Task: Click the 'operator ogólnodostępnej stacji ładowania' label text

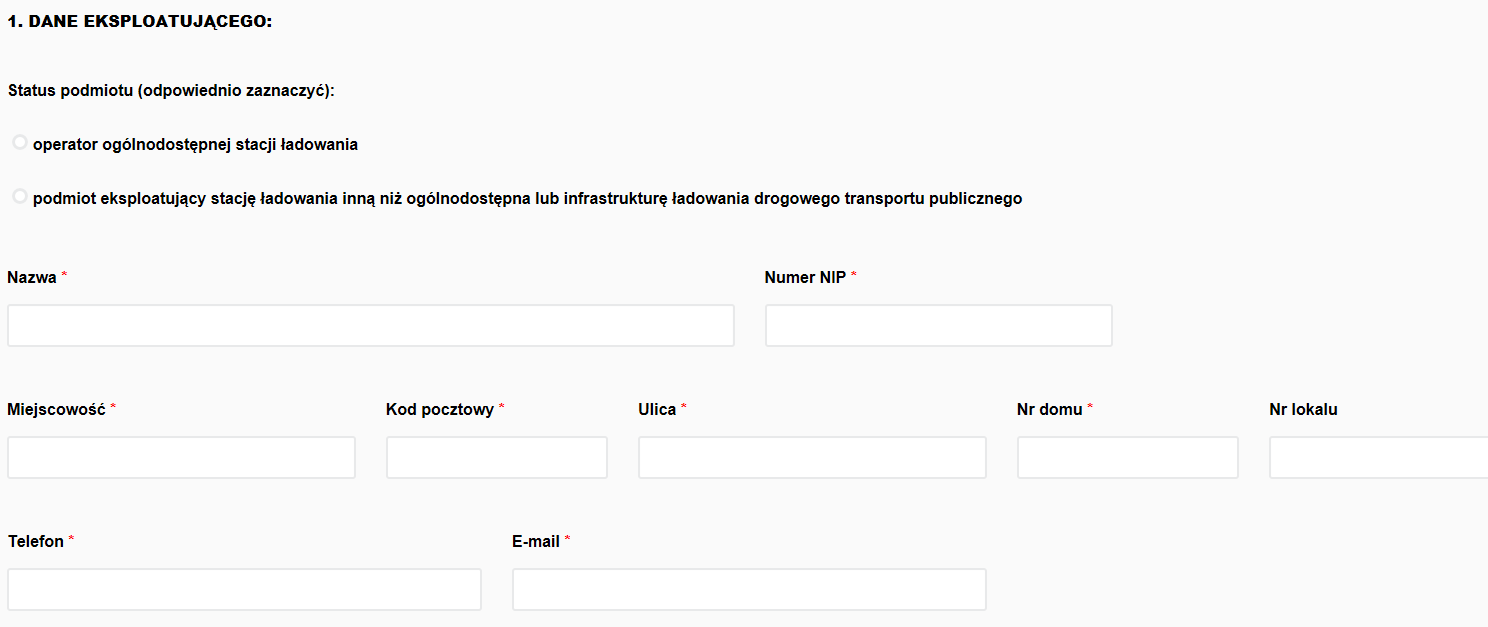Action: (195, 145)
